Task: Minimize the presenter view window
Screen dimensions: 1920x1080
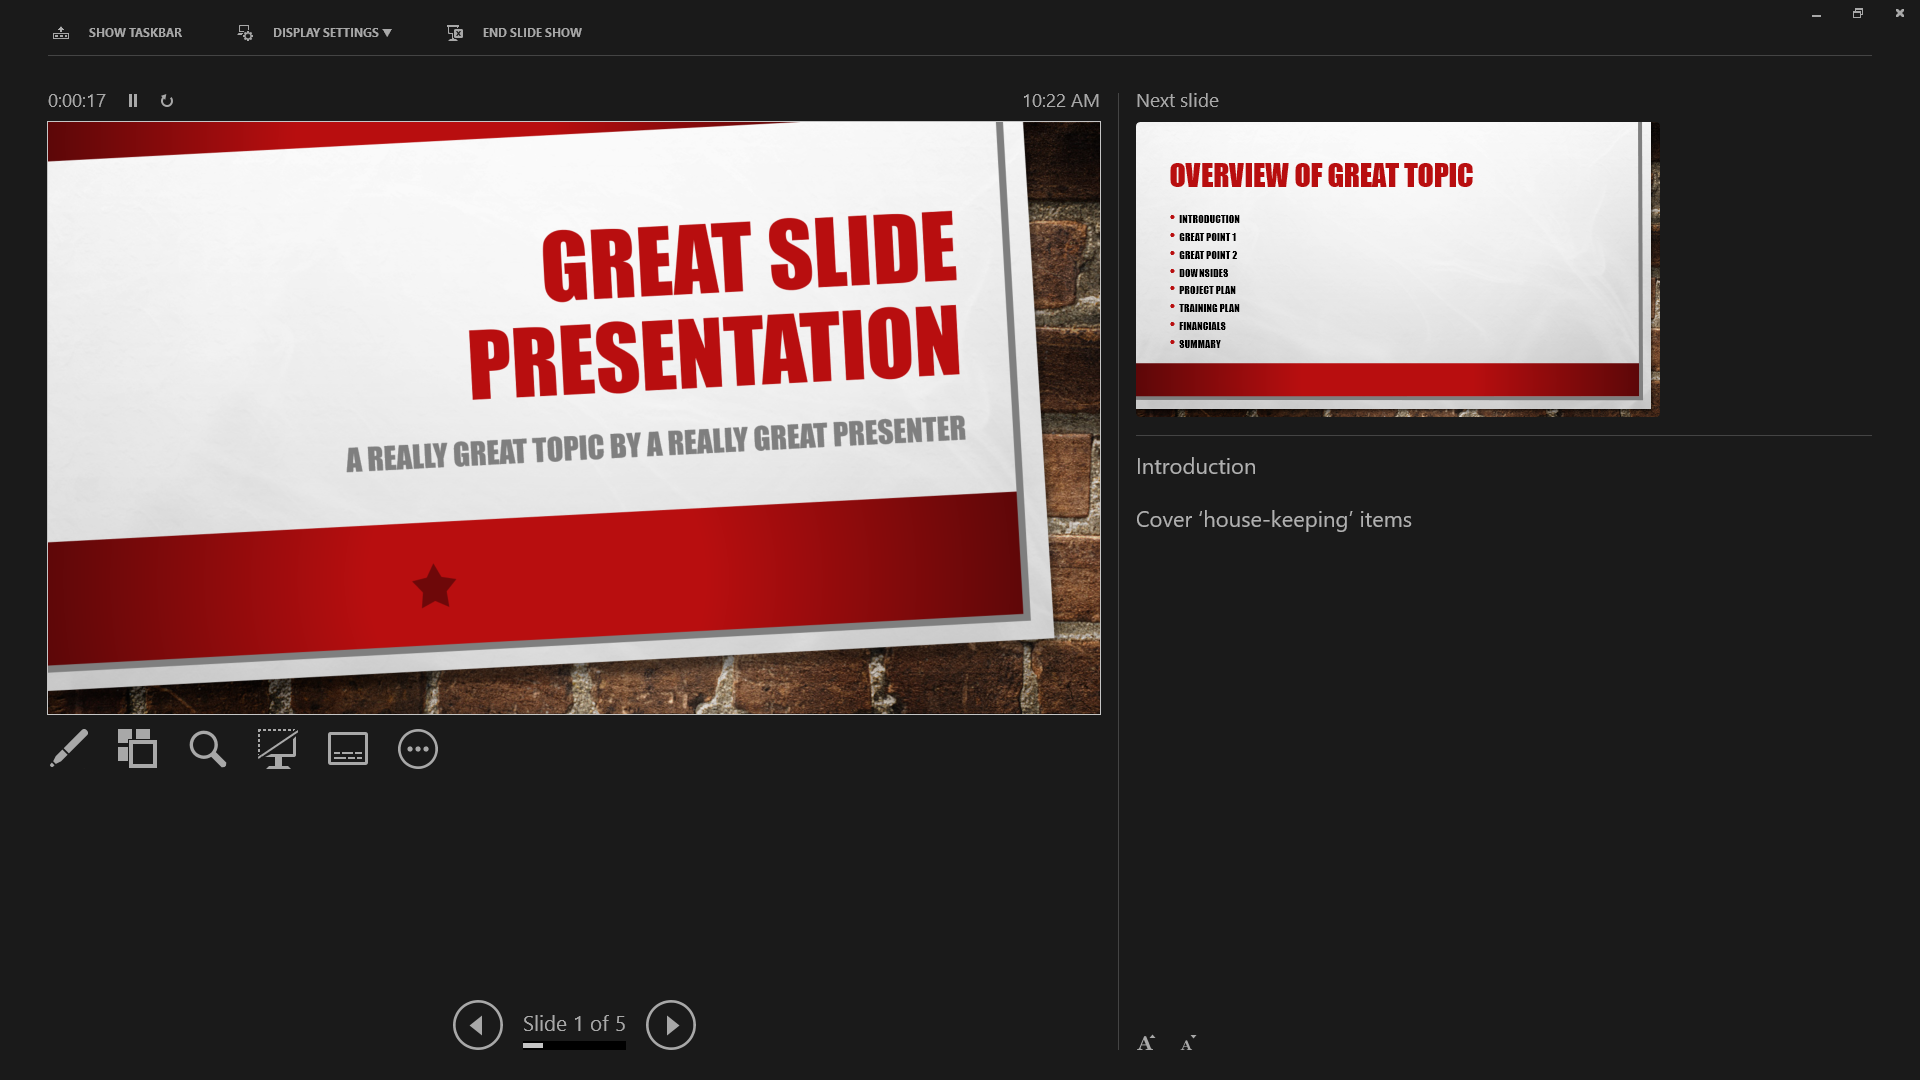Action: [1816, 14]
